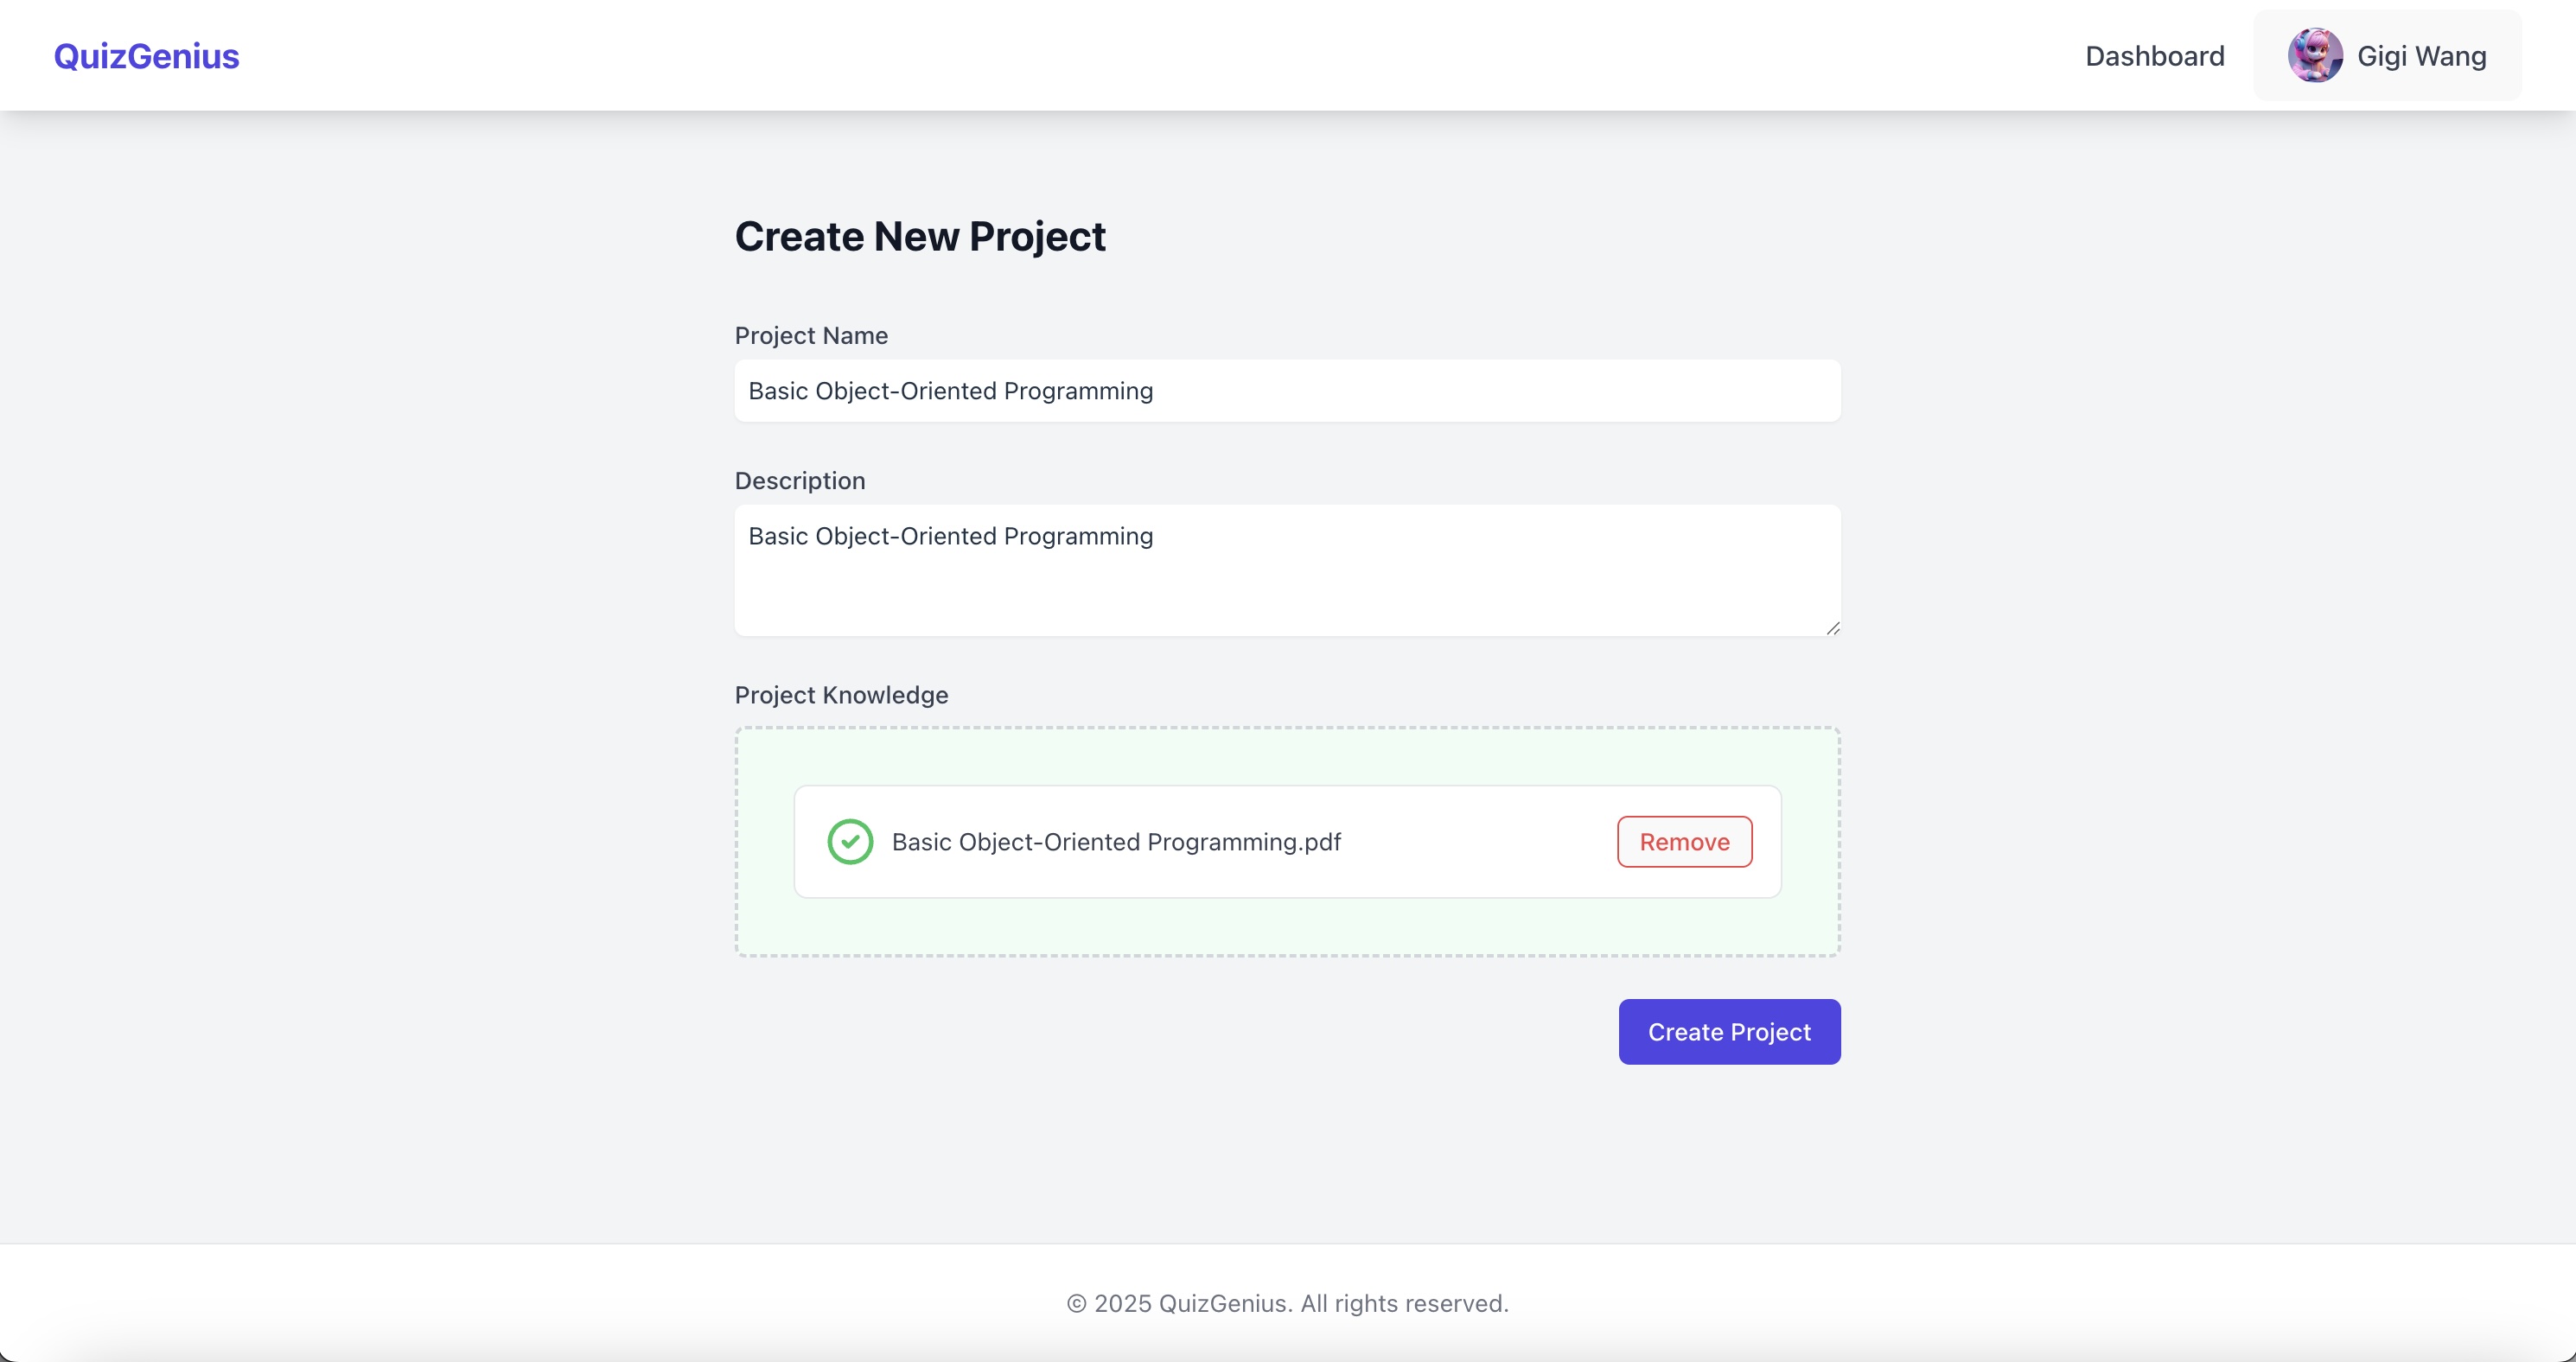Open the Dashboard page
Viewport: 2576px width, 1362px height.
(x=2154, y=56)
